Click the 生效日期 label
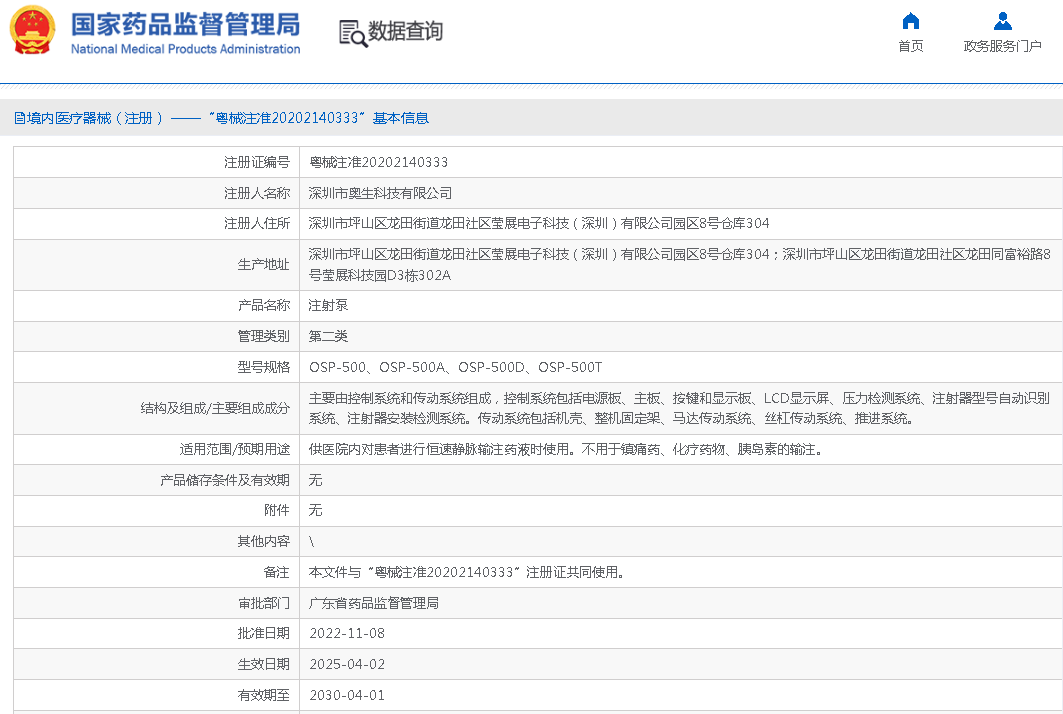 click(264, 665)
